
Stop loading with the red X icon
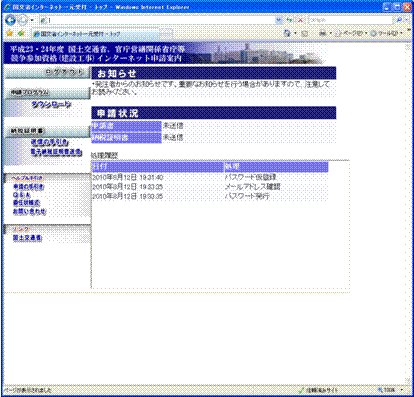click(x=300, y=20)
